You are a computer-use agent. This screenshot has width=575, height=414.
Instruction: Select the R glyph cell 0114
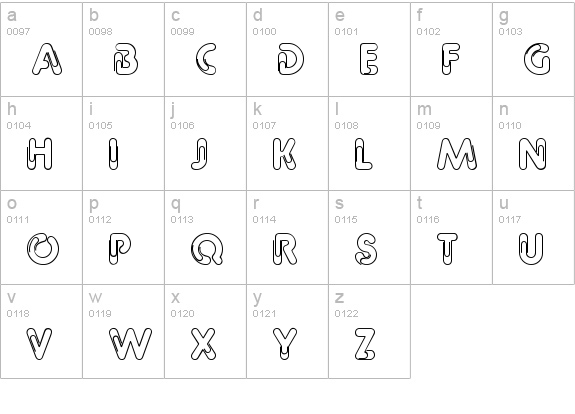285,249
